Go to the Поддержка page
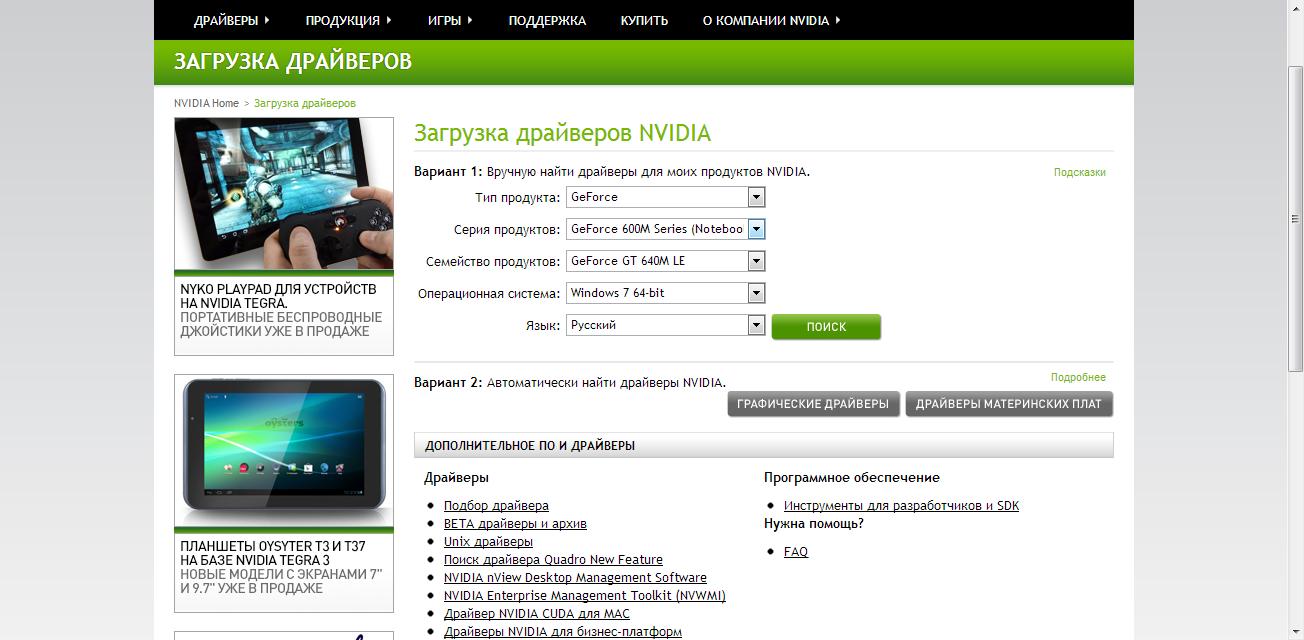Screen dimensions: 1304x640 547,20
